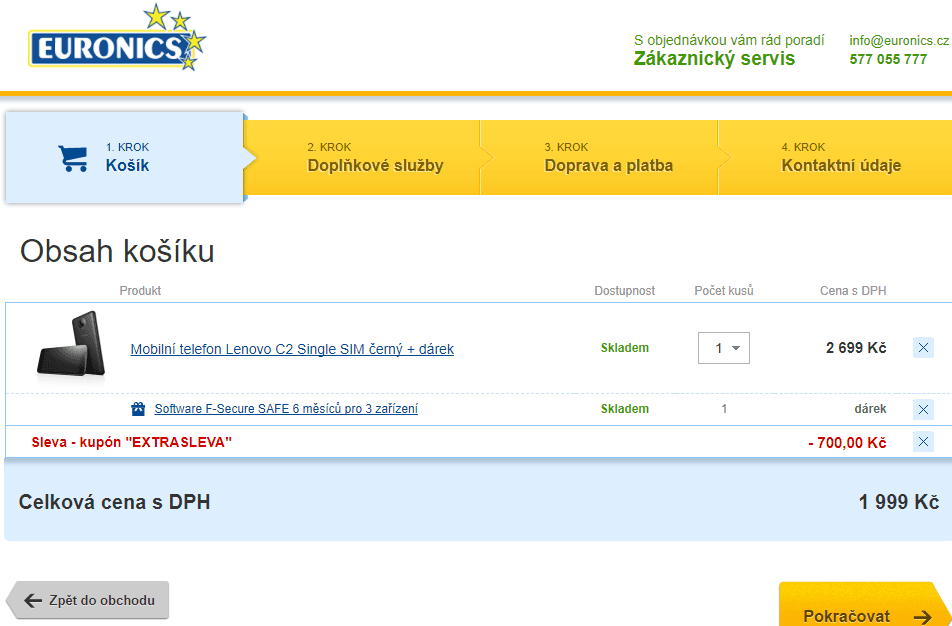Go to step 1 Košík tab
Viewport: 952px width, 626px height.
[x=124, y=157]
